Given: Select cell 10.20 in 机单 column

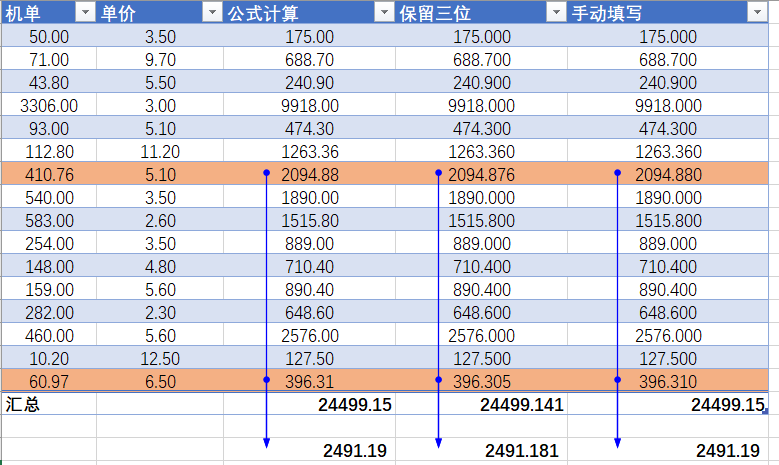Looking at the screenshot, I should [49, 359].
